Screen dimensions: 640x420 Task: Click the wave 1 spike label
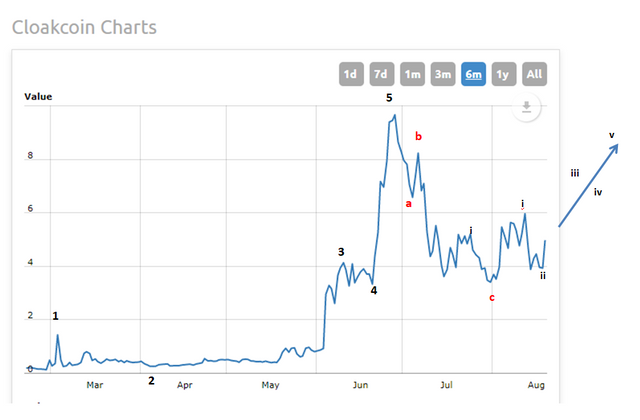click(56, 316)
